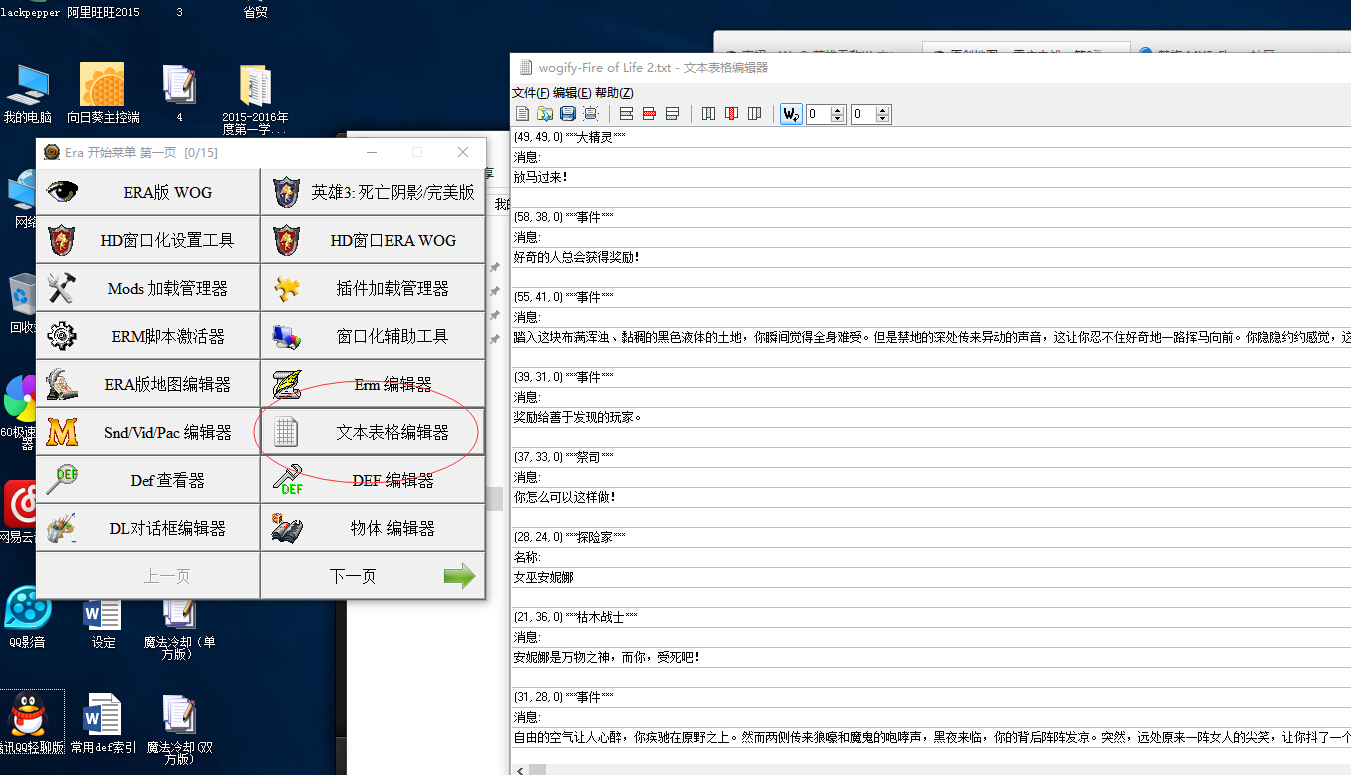Select QQ影音 desktop icon
The height and width of the screenshot is (775, 1351).
[27, 618]
